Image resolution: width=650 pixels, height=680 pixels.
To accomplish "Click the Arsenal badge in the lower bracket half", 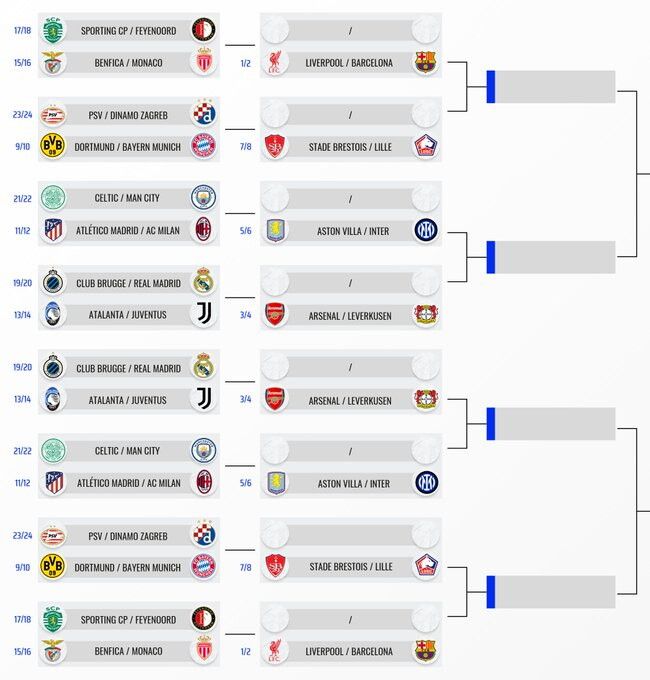I will click(x=274, y=399).
